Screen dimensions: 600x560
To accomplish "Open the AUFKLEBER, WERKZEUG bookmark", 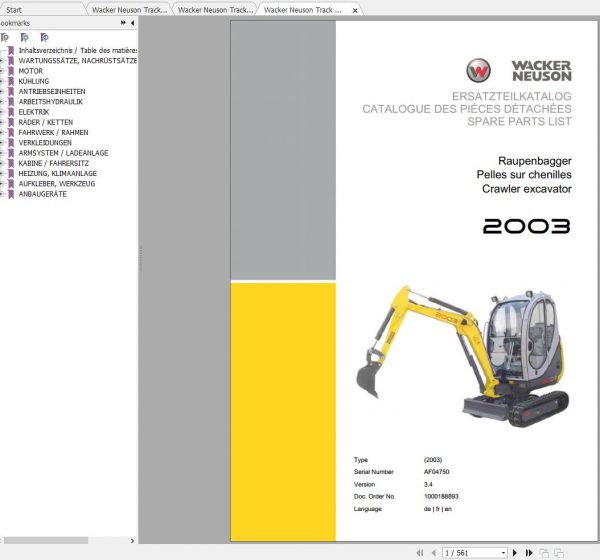I will pyautogui.click(x=57, y=184).
